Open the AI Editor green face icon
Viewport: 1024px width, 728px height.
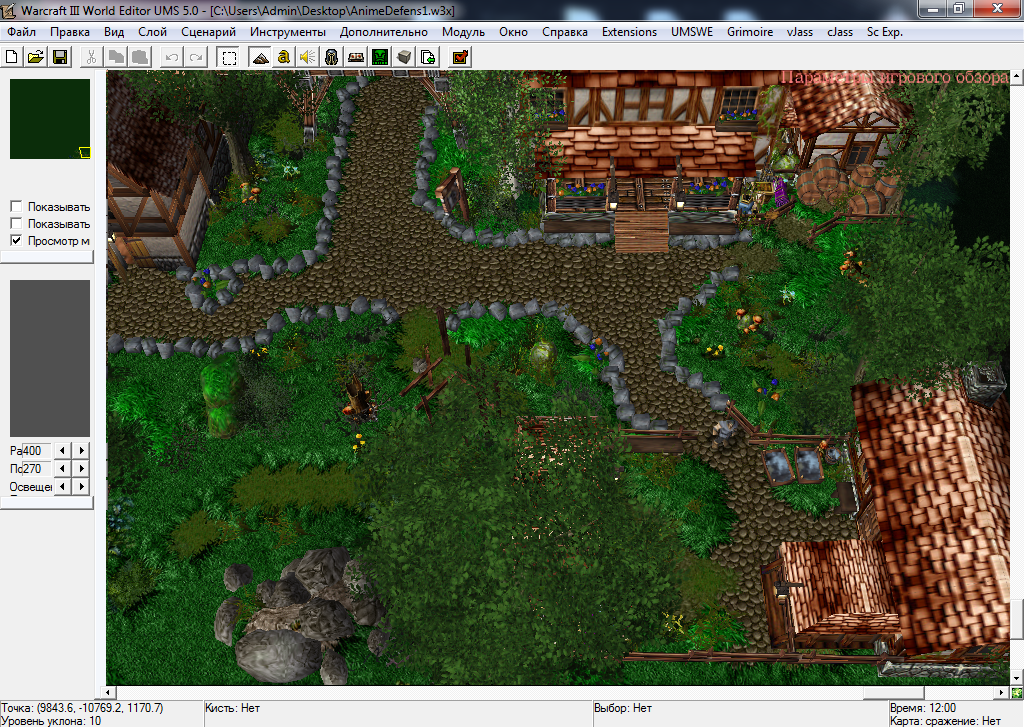click(x=380, y=57)
